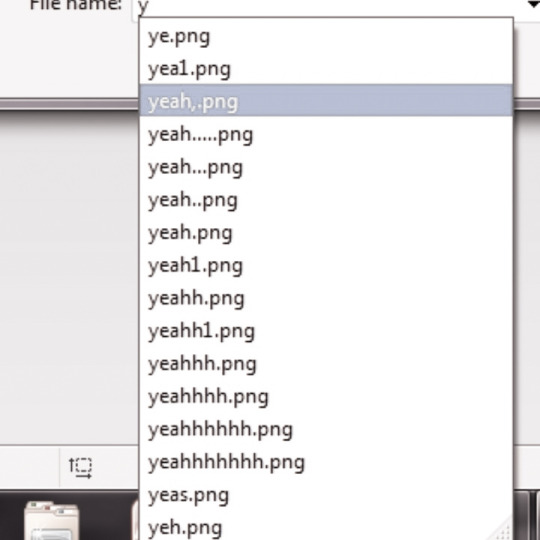The height and width of the screenshot is (540, 540).
Task: Pick yeahh1.png from the dropdown
Action: coord(326,330)
